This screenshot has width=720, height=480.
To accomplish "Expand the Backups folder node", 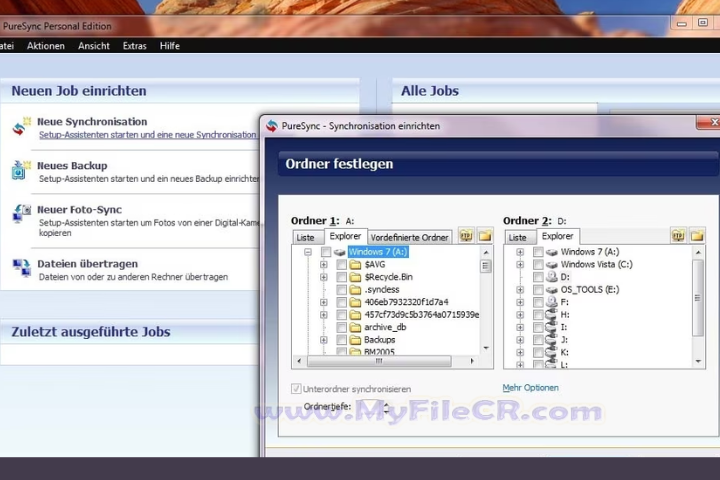I will (x=324, y=340).
